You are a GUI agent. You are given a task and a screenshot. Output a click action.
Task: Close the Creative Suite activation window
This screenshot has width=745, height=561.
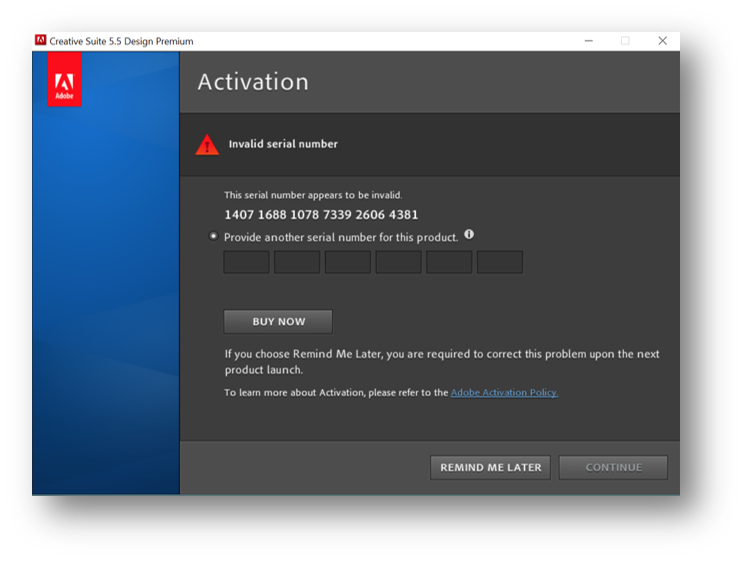point(662,41)
